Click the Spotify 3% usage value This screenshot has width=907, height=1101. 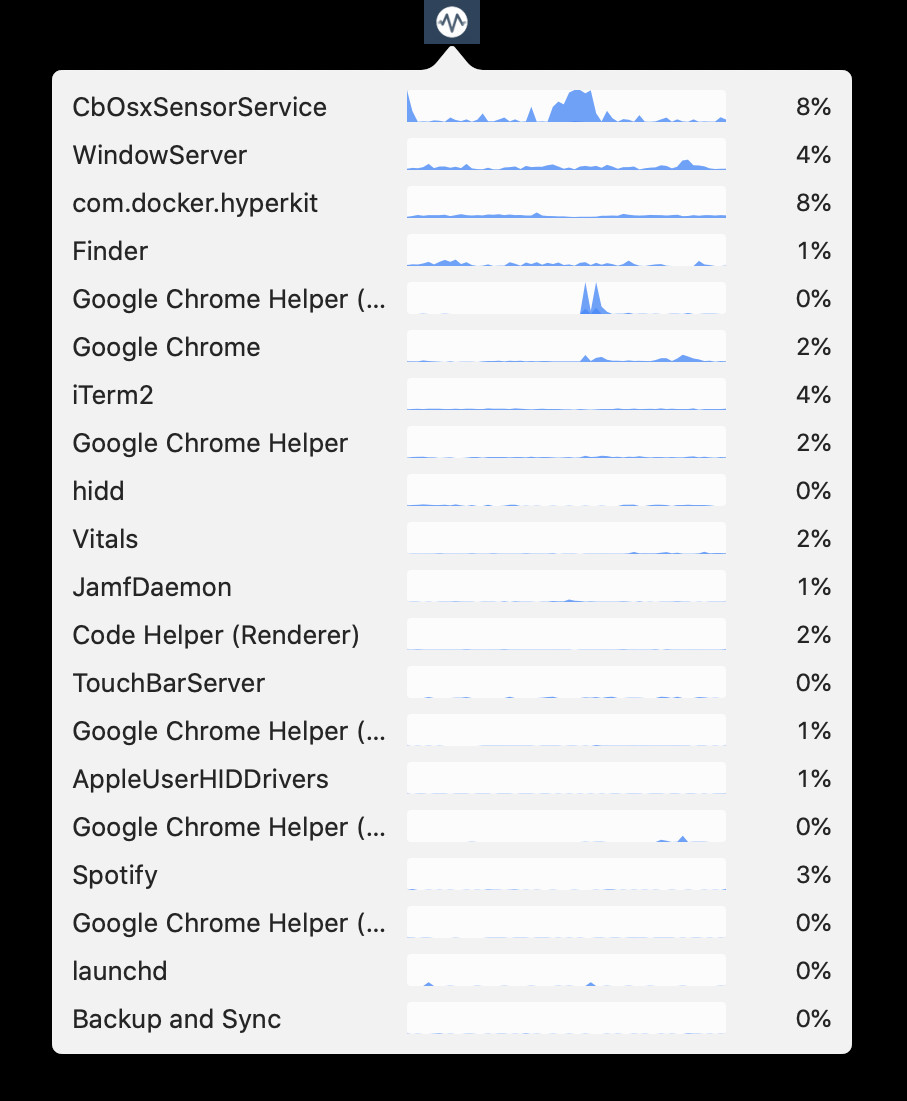pyautogui.click(x=814, y=875)
